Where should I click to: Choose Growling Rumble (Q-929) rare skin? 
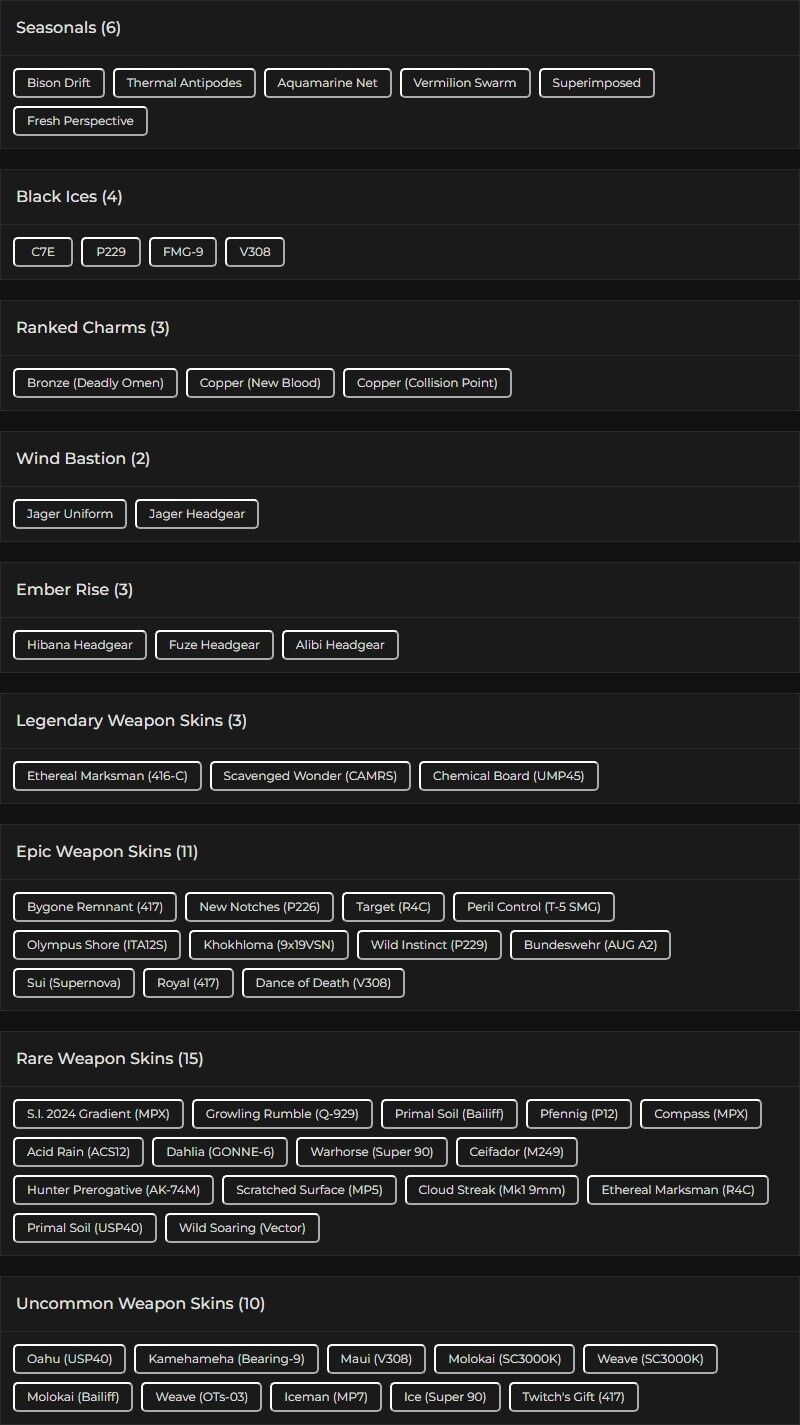coord(282,1114)
